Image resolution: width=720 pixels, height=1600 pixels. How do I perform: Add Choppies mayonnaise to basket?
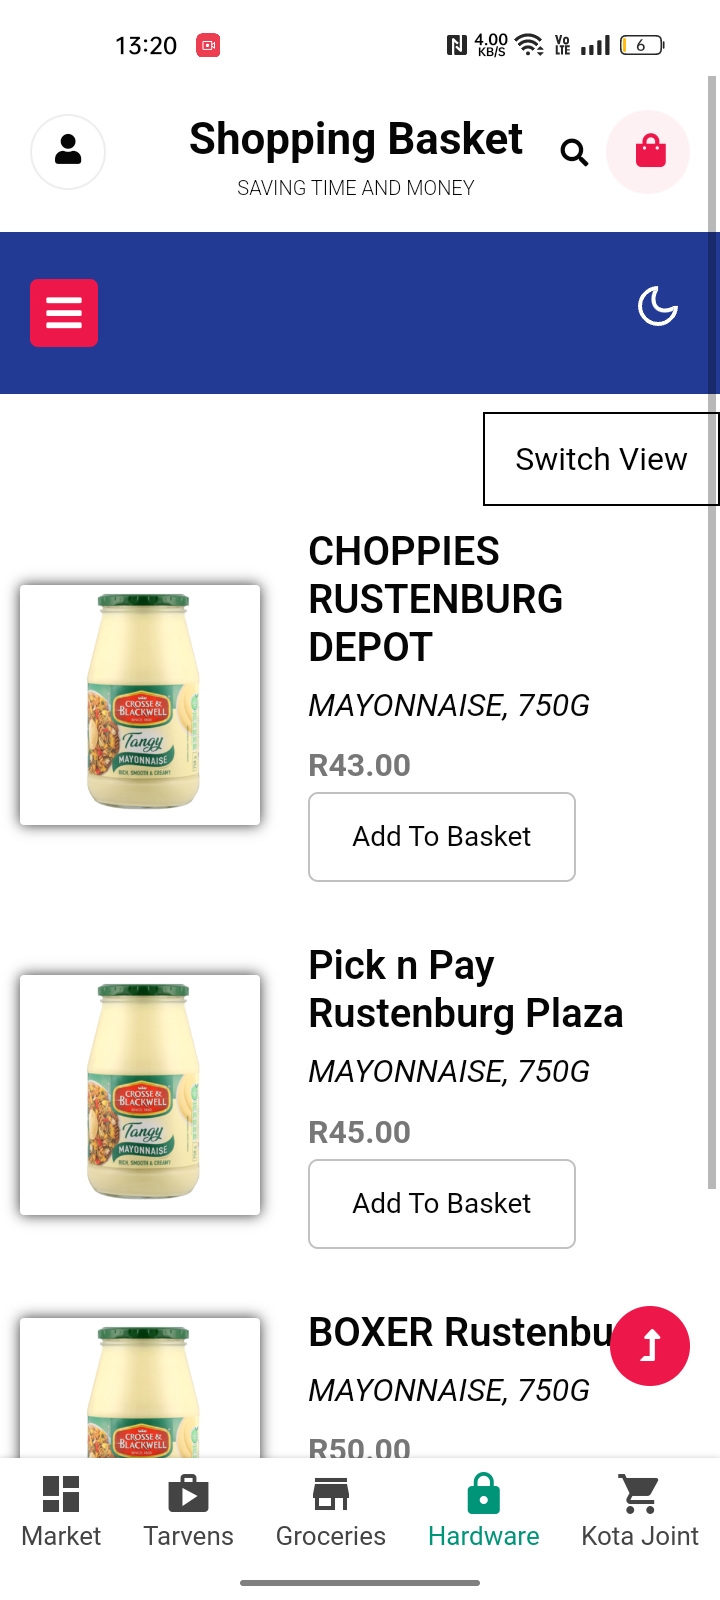coord(441,837)
